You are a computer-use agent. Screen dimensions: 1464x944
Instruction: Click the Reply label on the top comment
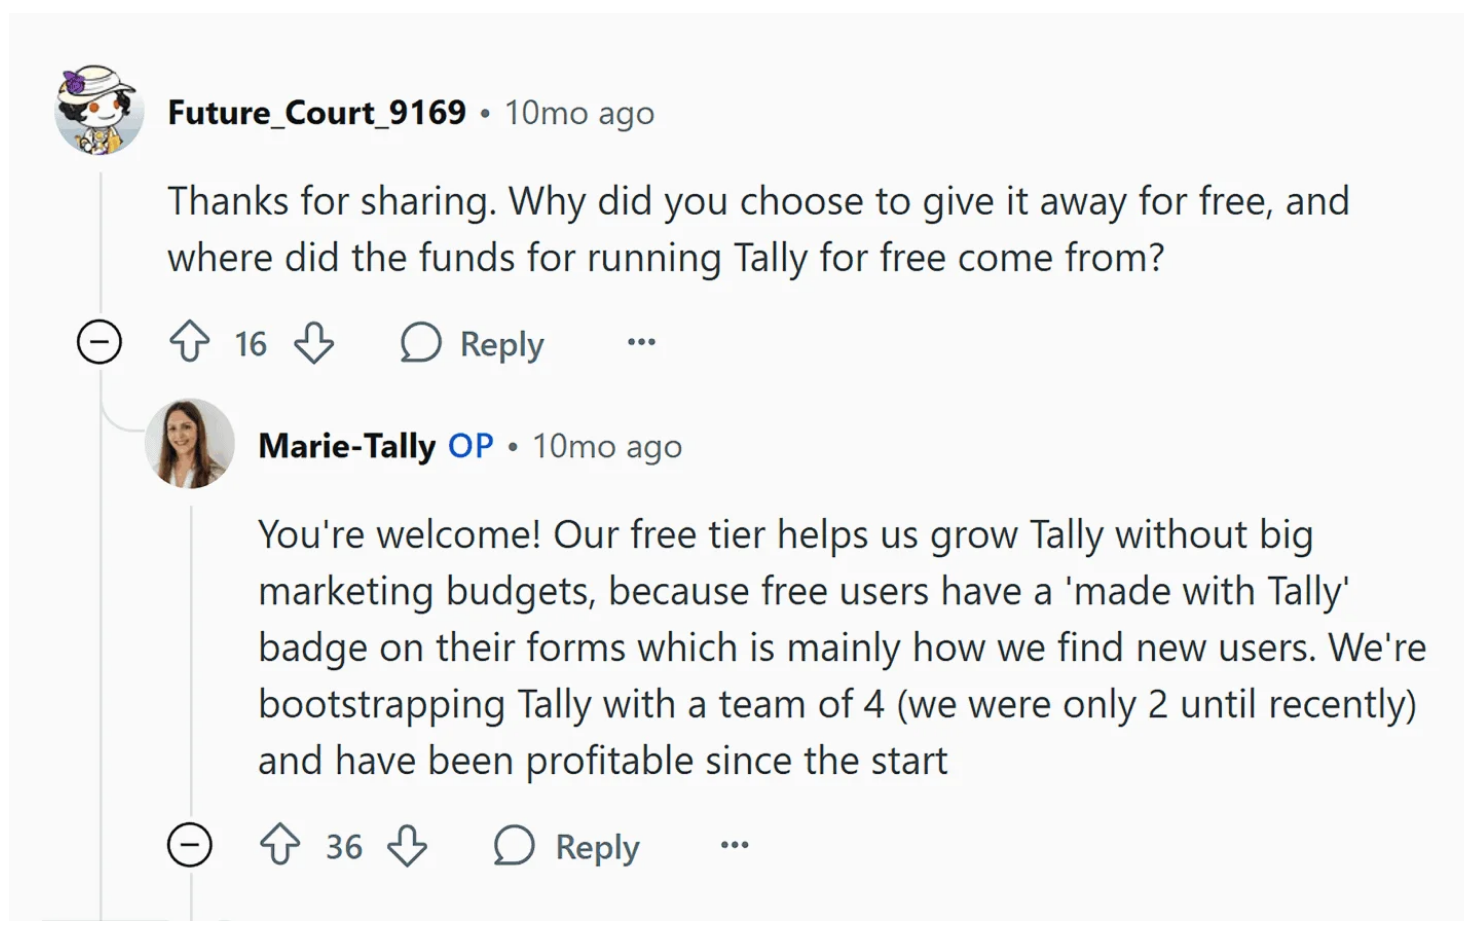pyautogui.click(x=502, y=345)
